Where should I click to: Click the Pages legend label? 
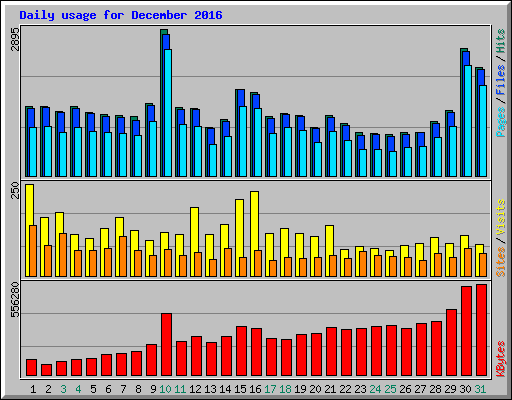click(x=500, y=122)
